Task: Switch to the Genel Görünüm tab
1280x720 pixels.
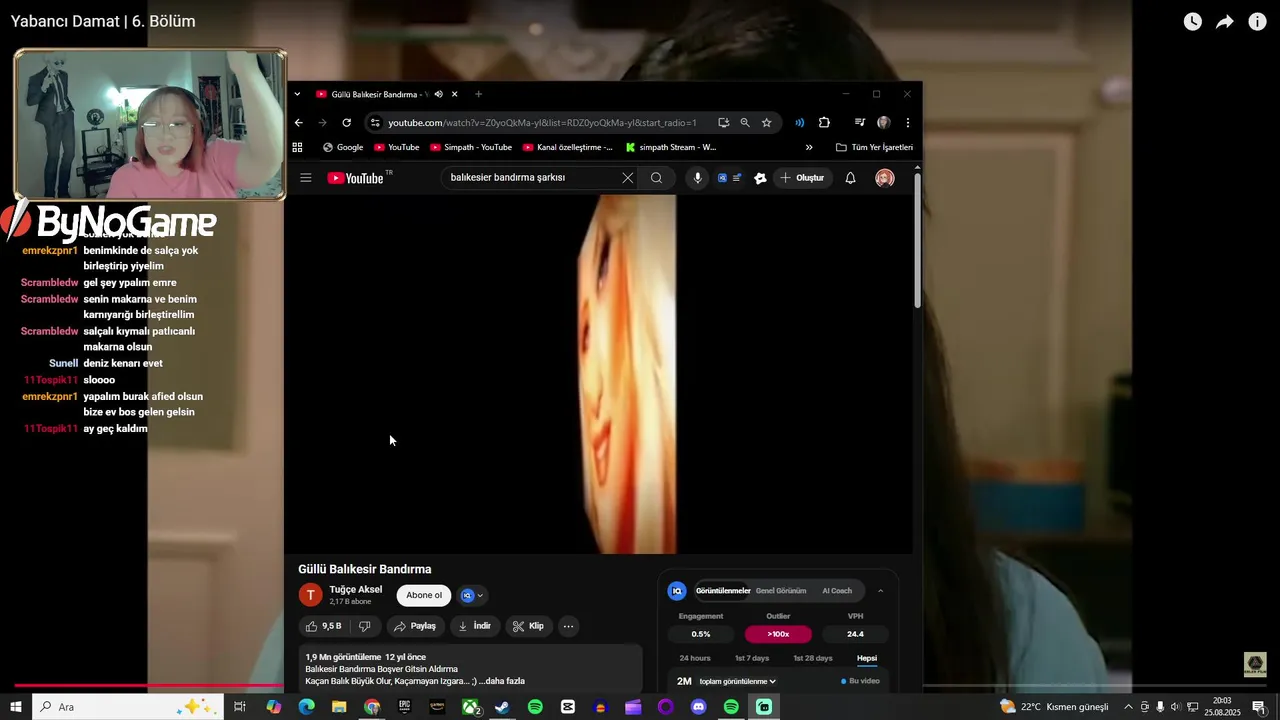Action: point(781,591)
